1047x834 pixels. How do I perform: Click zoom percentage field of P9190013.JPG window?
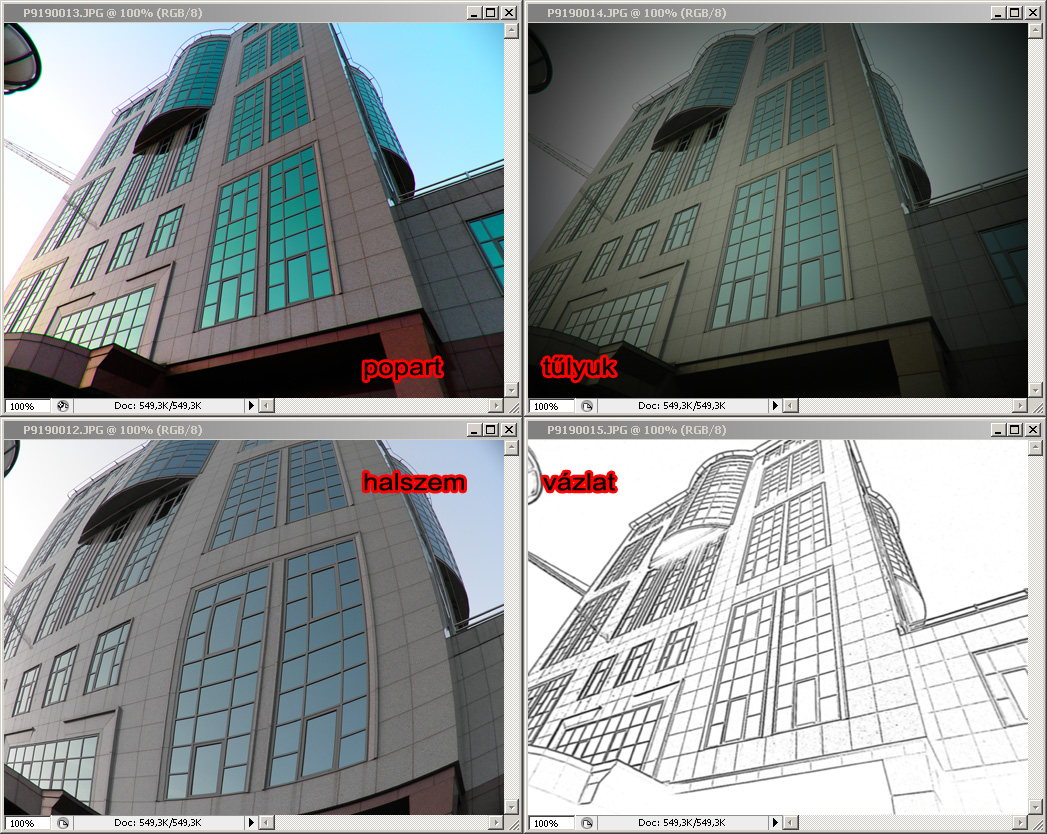point(27,406)
